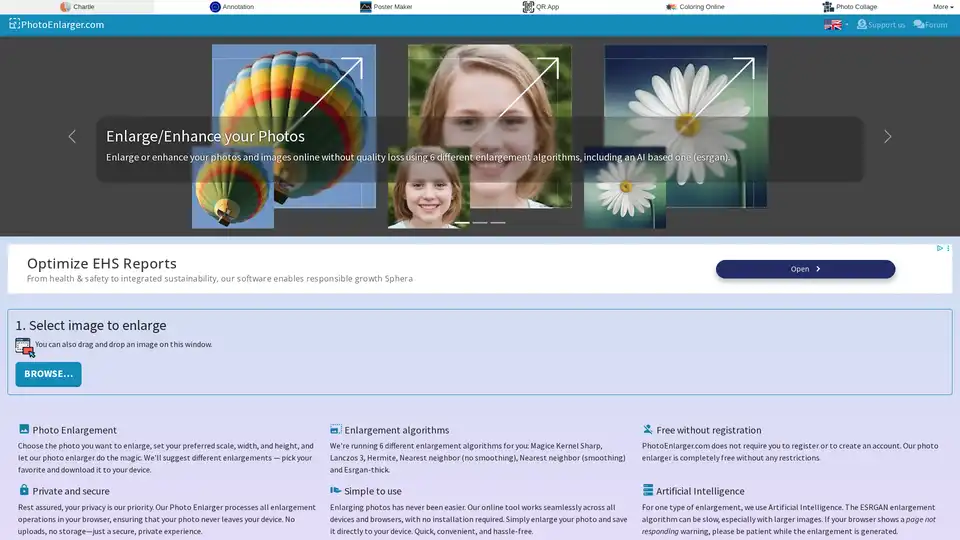Click the Open button in the ad
The image size is (960, 540).
805,269
